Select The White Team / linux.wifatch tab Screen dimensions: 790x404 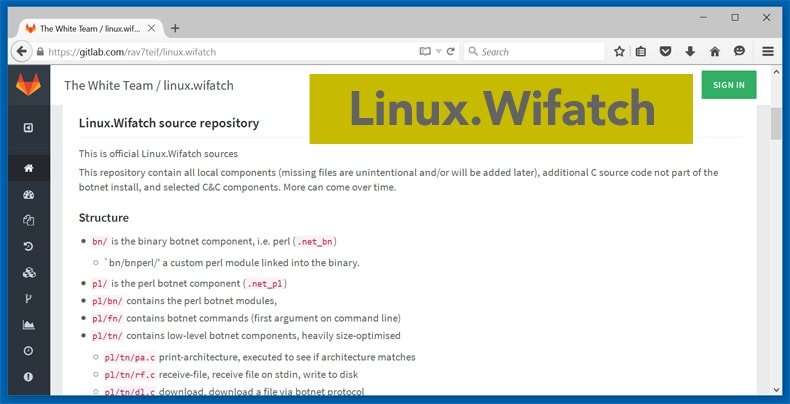(92, 29)
